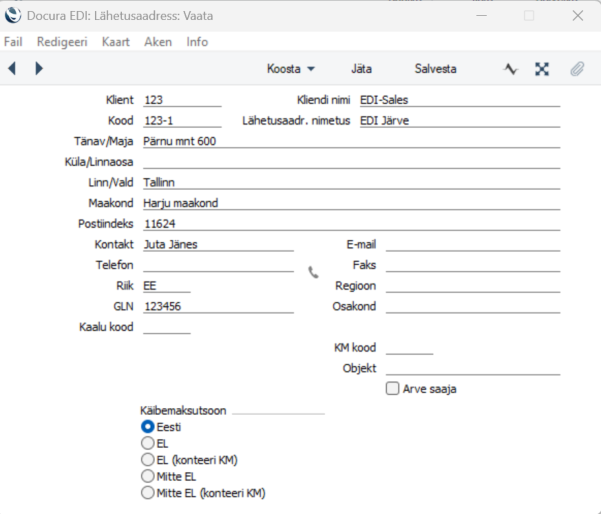This screenshot has height=514, width=601.
Task: Click the GLN field 123456
Action: click(x=218, y=307)
